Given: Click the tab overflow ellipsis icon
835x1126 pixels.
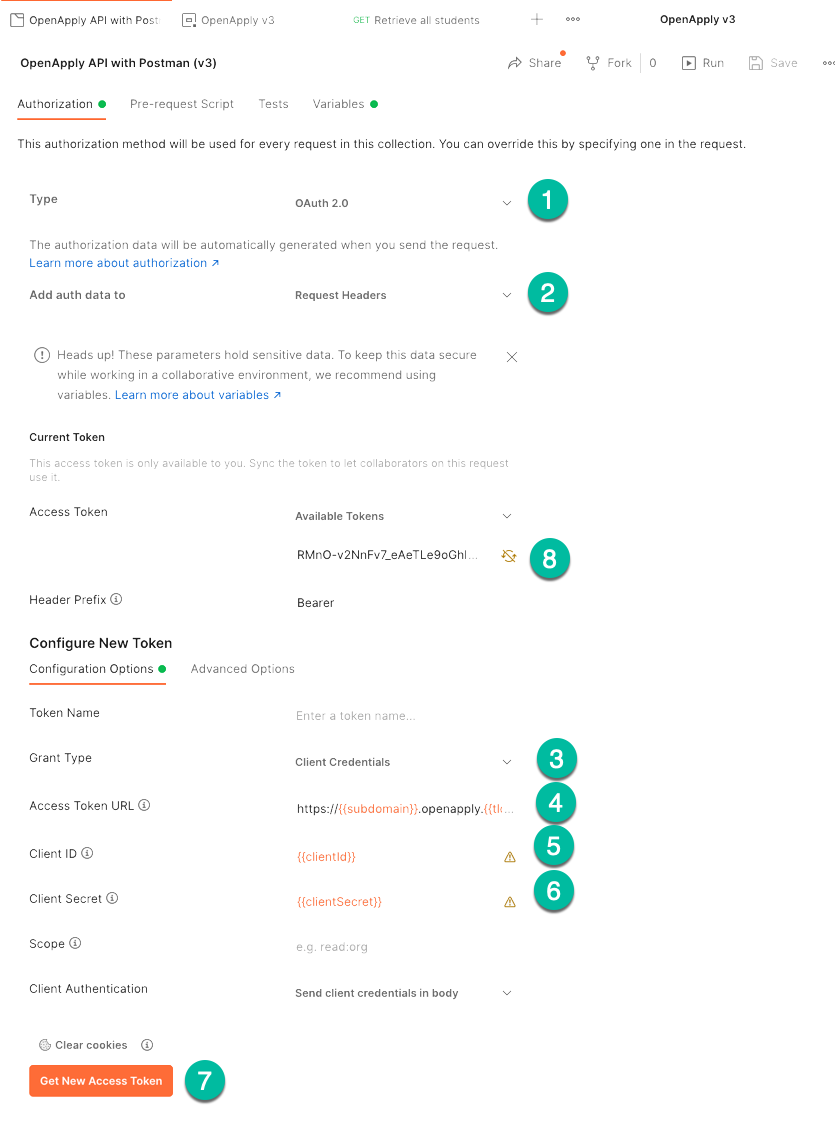Looking at the screenshot, I should point(573,20).
